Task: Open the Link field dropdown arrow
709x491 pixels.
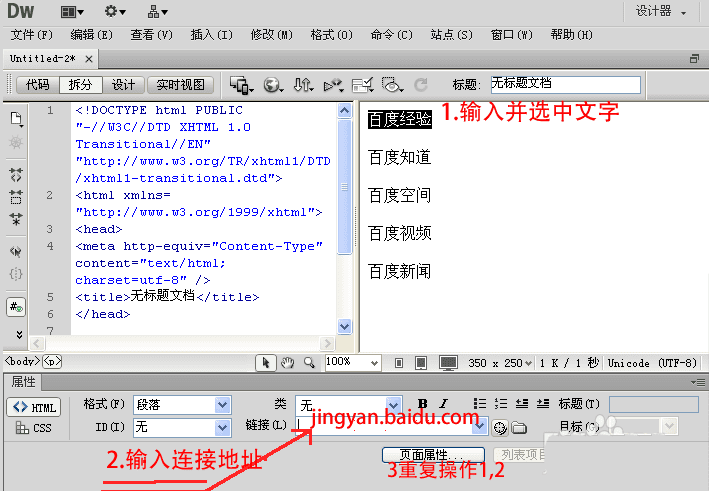Action: click(x=480, y=426)
